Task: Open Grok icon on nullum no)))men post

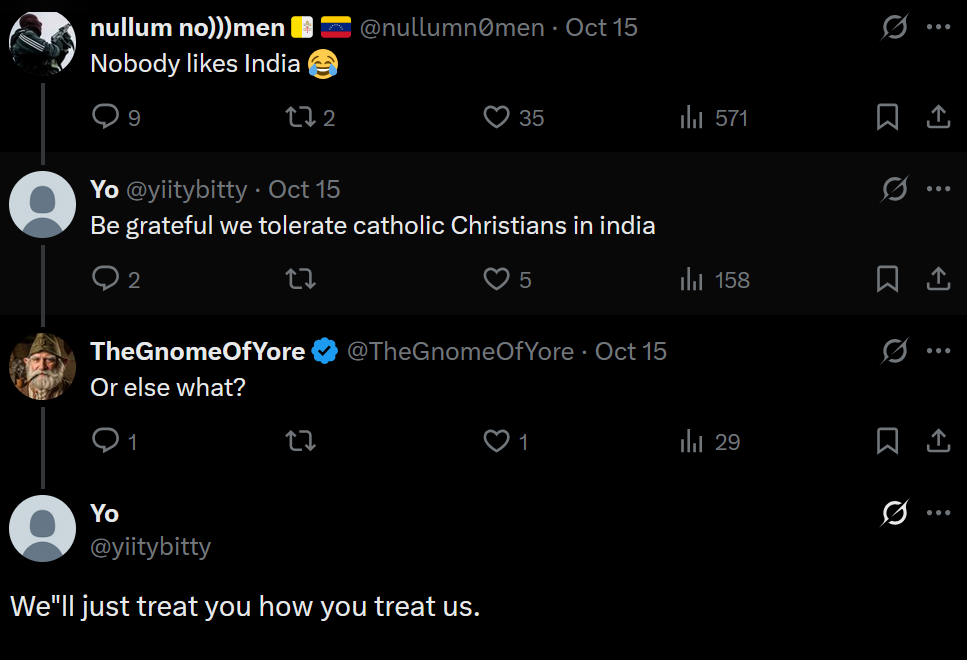Action: tap(894, 27)
